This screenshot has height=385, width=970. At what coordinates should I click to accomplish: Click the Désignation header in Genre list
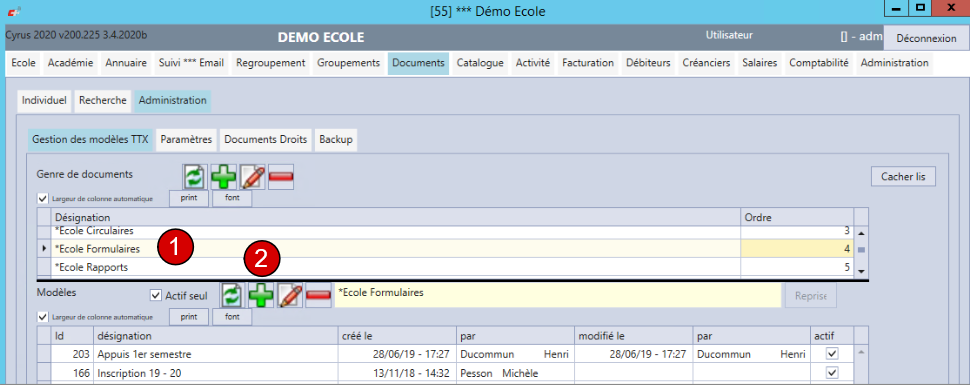(396, 217)
